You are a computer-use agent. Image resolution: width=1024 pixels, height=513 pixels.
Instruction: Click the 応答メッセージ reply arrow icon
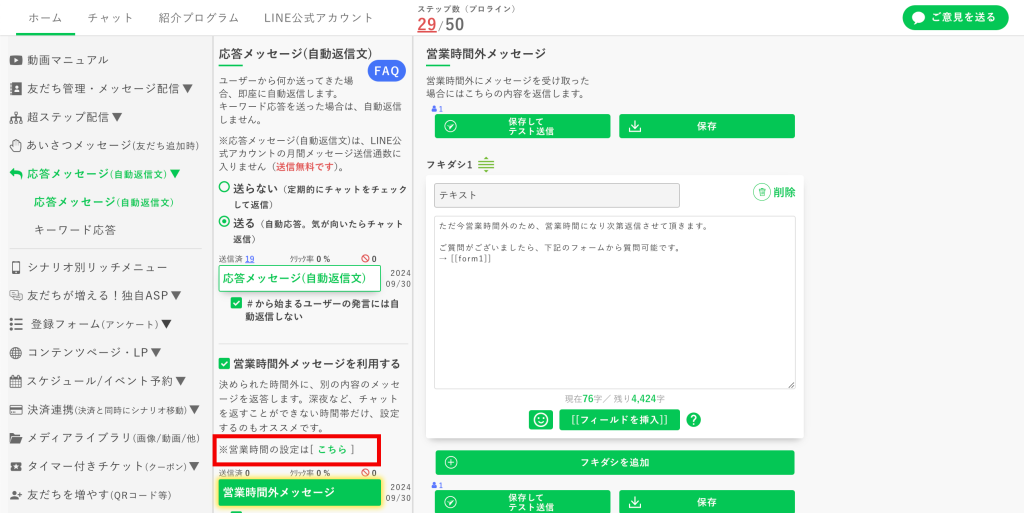point(16,174)
